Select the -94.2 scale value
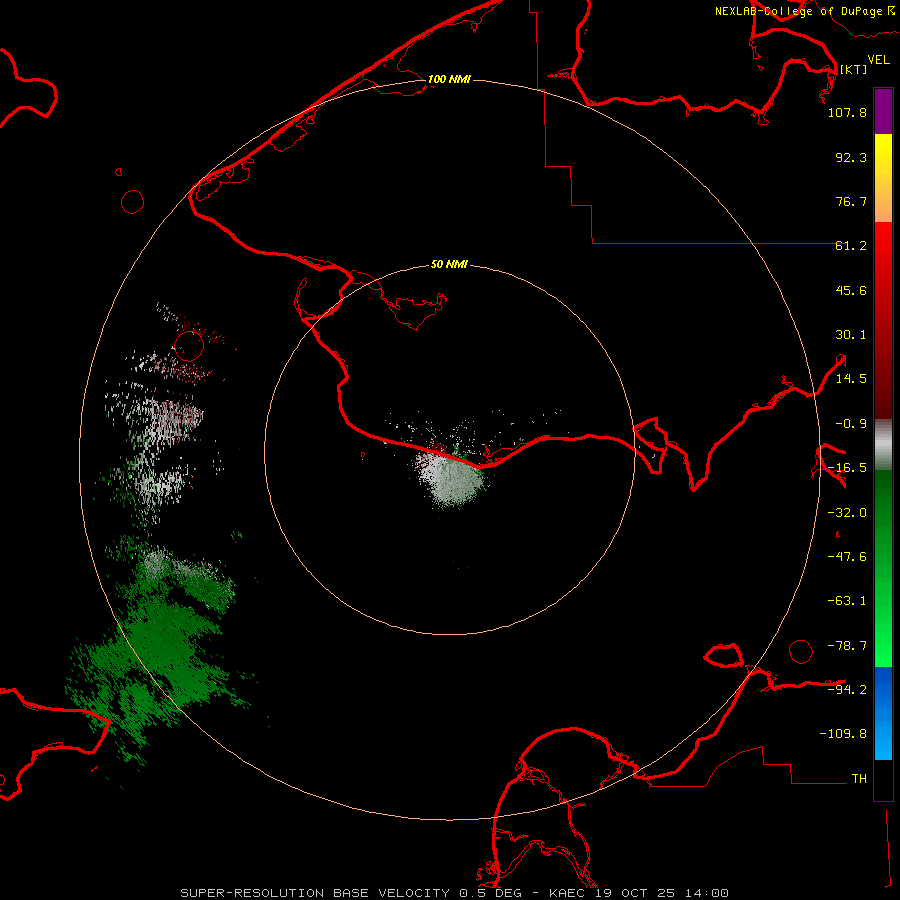This screenshot has height=900, width=900. (x=847, y=689)
